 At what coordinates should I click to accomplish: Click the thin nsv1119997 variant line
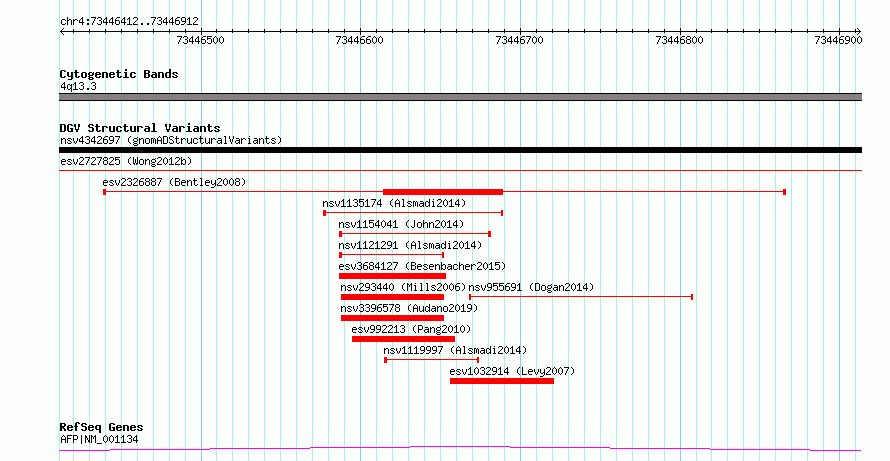click(431, 360)
